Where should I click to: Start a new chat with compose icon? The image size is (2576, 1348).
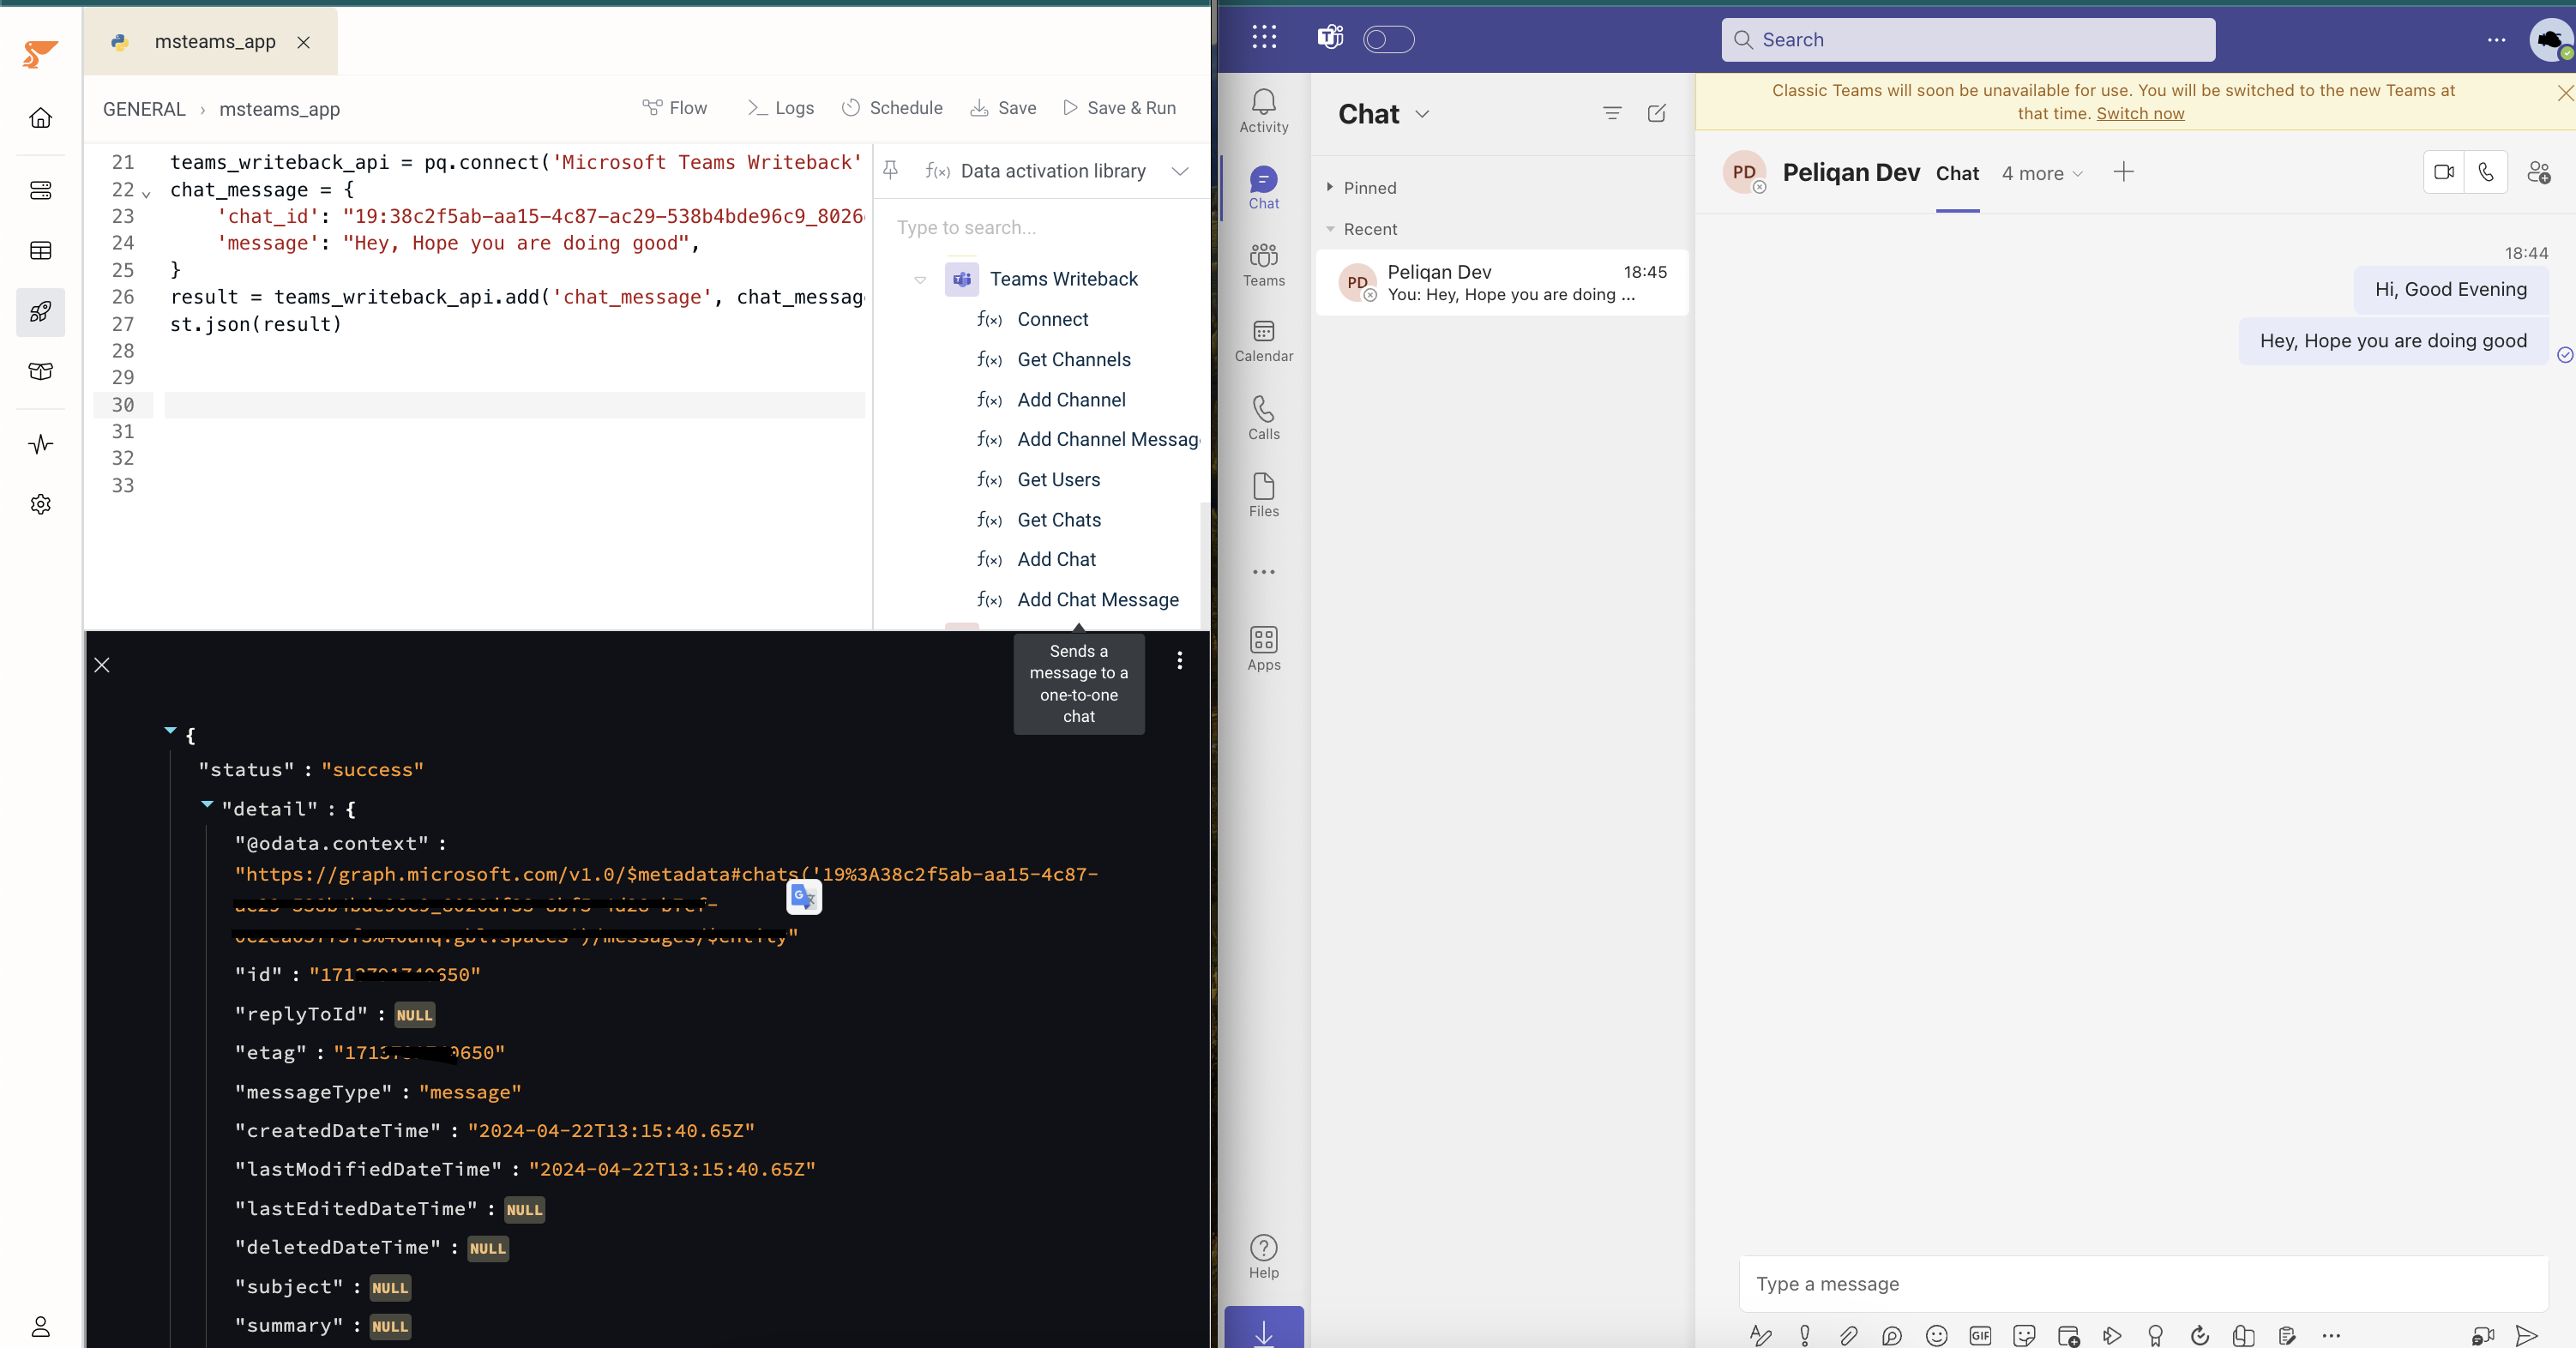(x=1657, y=113)
